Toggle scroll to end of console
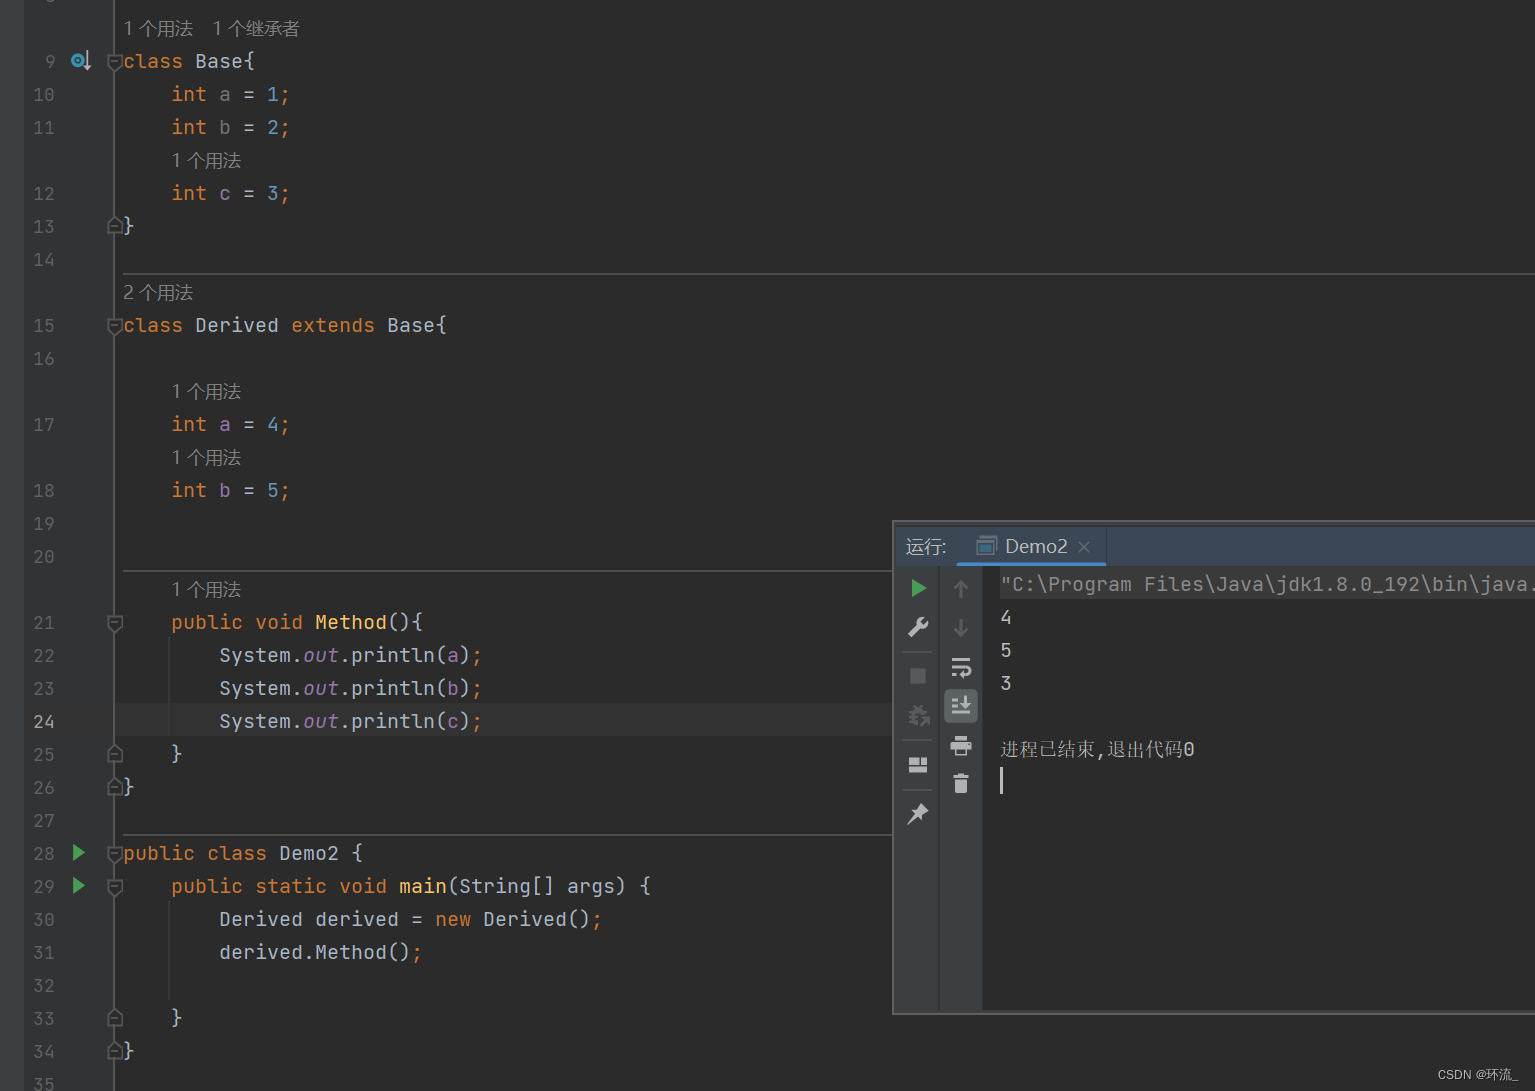 click(x=961, y=706)
